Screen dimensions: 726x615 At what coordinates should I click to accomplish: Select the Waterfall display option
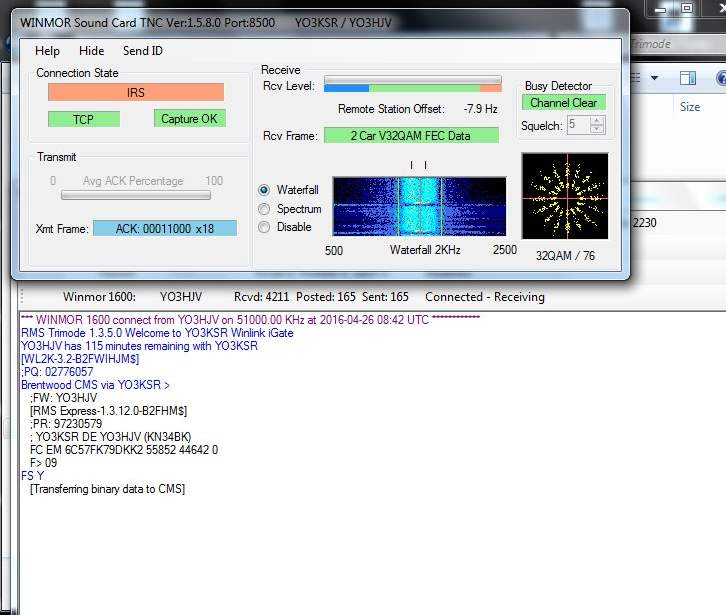point(264,190)
